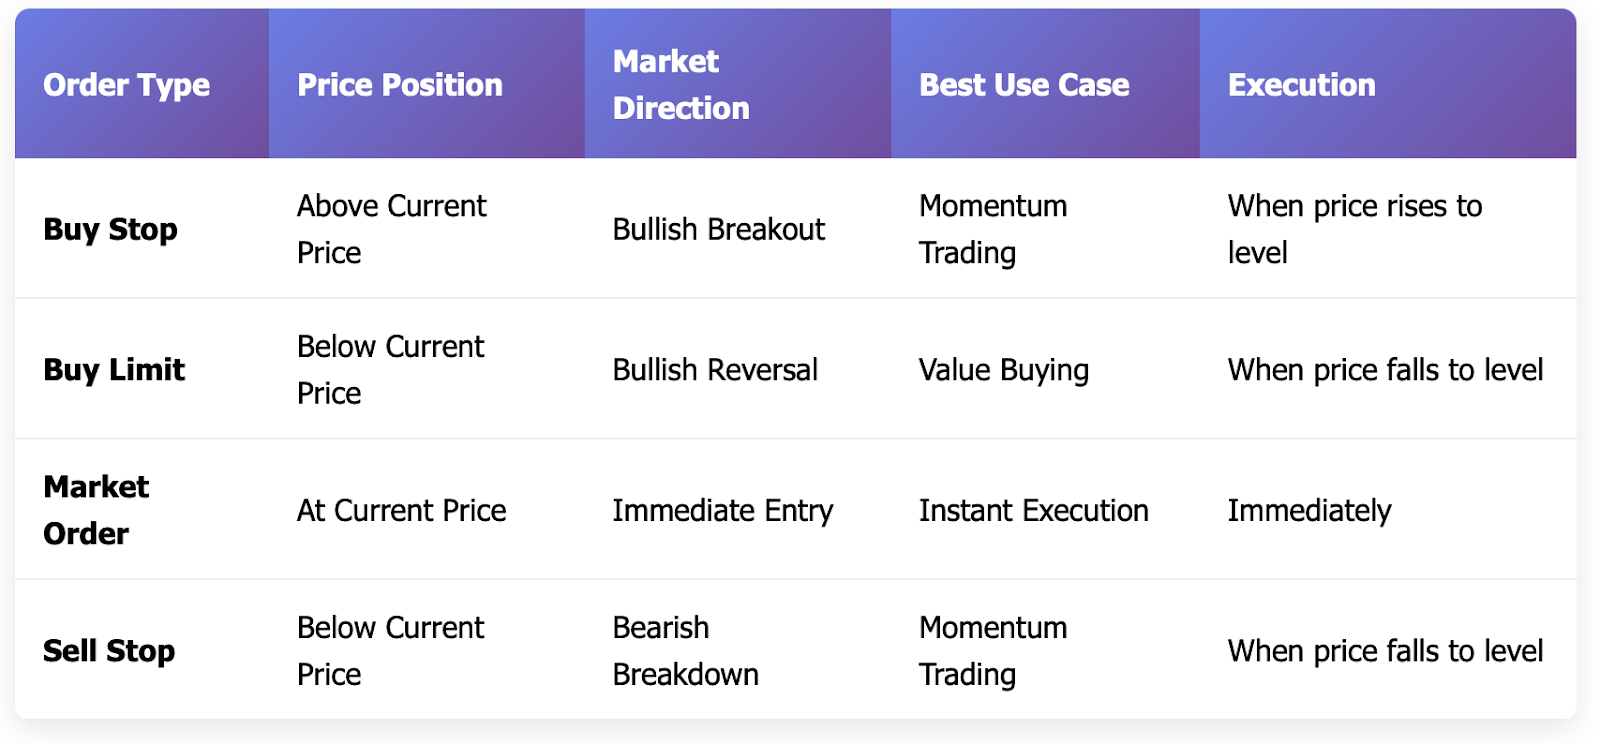Viewport: 1600px width, 744px height.
Task: Click the Bullish Breakout cell
Action: pyautogui.click(x=719, y=229)
